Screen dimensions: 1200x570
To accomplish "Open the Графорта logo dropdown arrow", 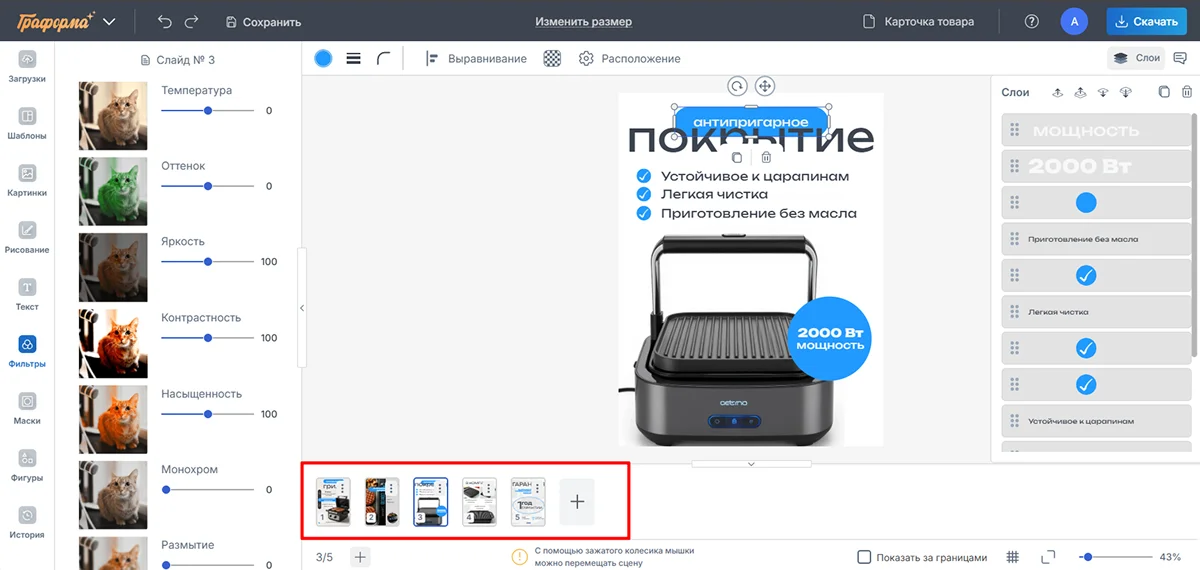I will [x=109, y=21].
